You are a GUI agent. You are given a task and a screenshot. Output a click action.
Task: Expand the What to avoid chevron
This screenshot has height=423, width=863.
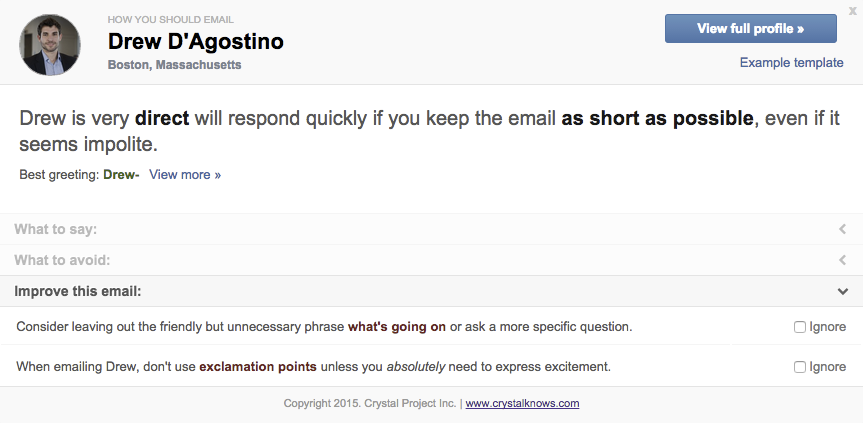pos(843,260)
